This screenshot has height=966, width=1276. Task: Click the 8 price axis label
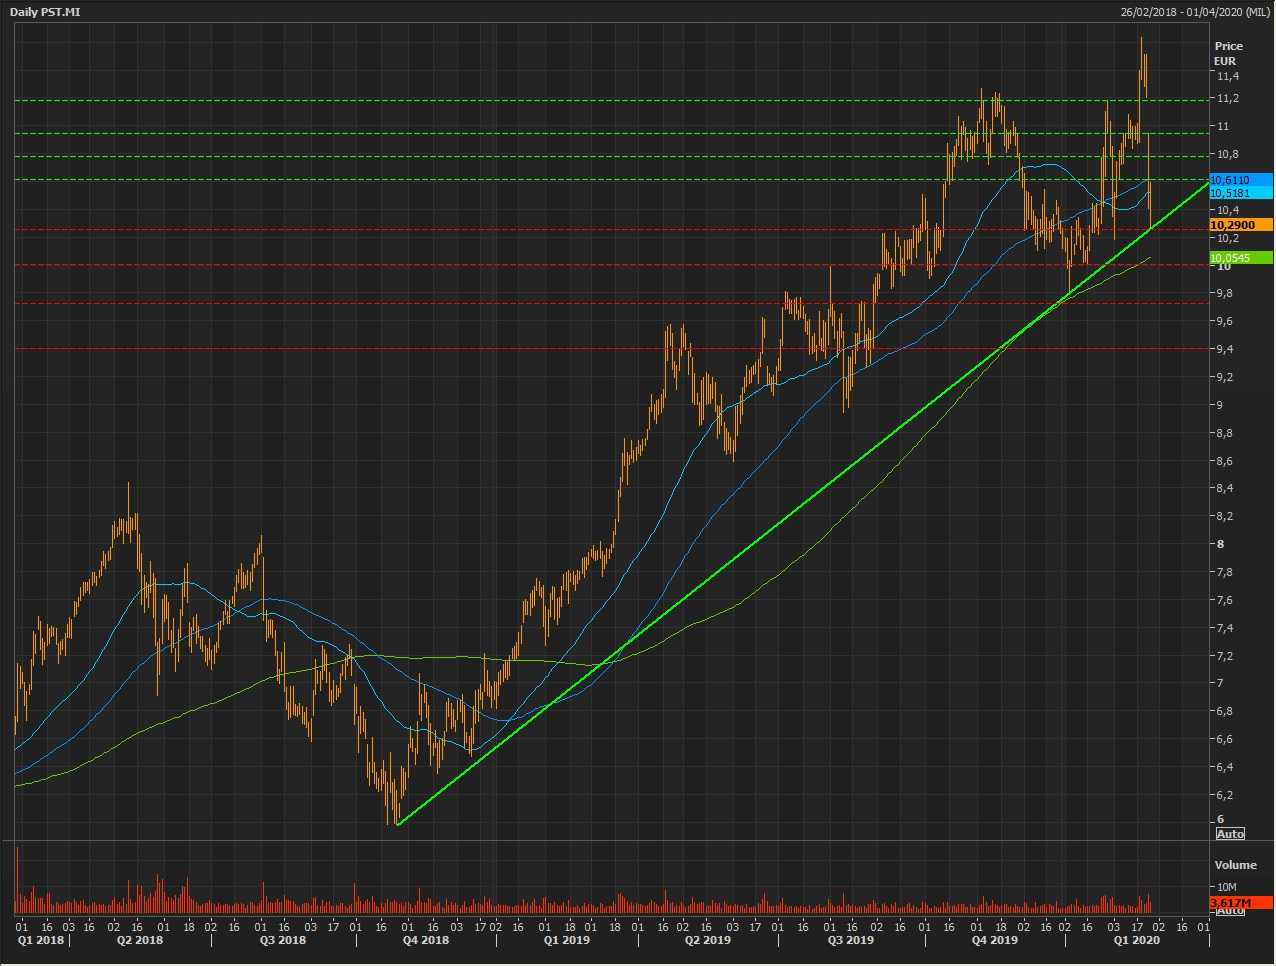point(1220,544)
